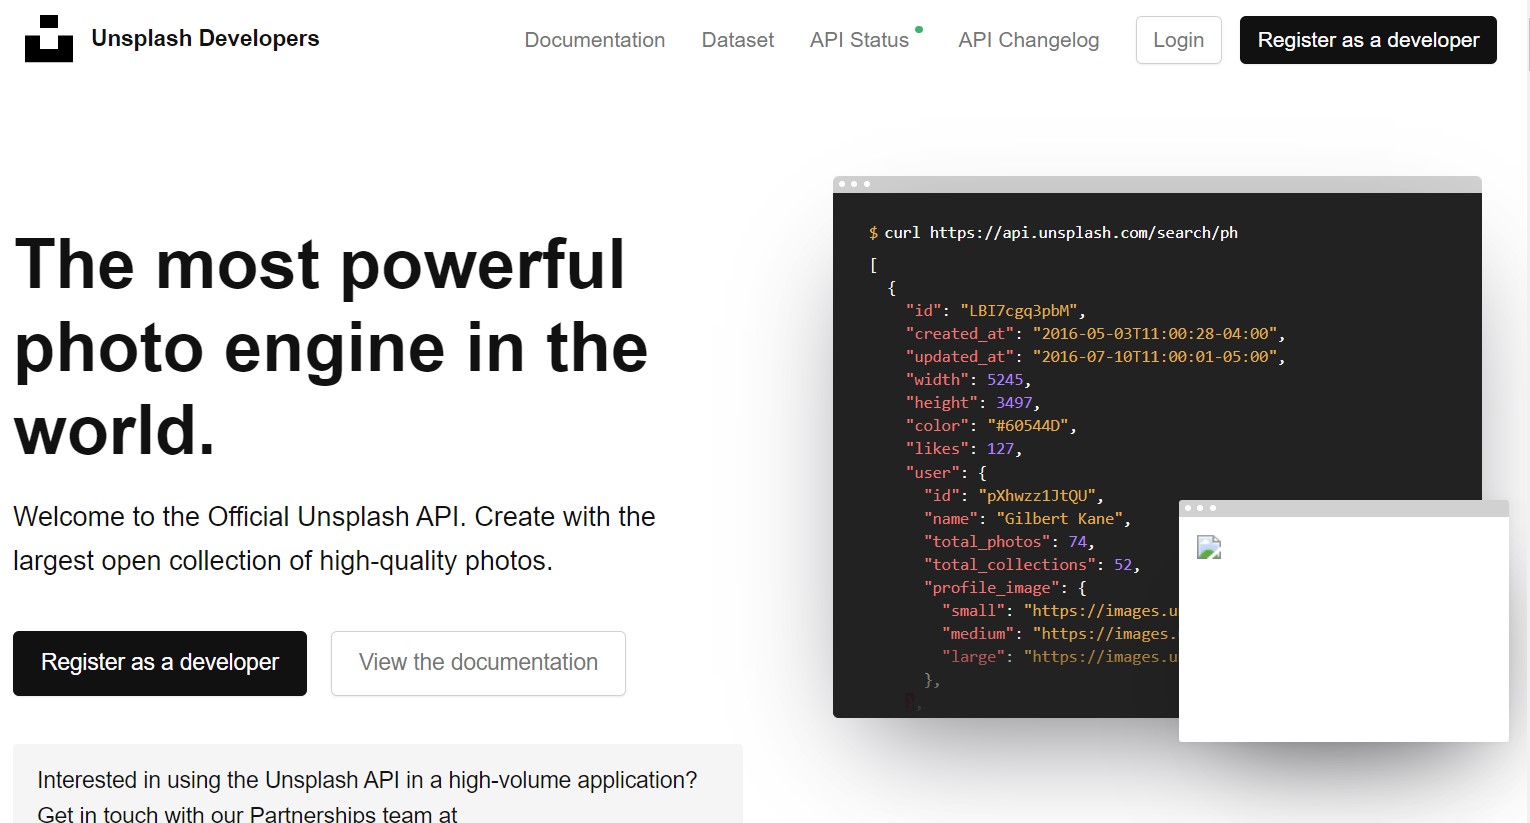Click the headline "The most powerful photo engine"
Screen dimensions: 1530x823
[x=332, y=347]
